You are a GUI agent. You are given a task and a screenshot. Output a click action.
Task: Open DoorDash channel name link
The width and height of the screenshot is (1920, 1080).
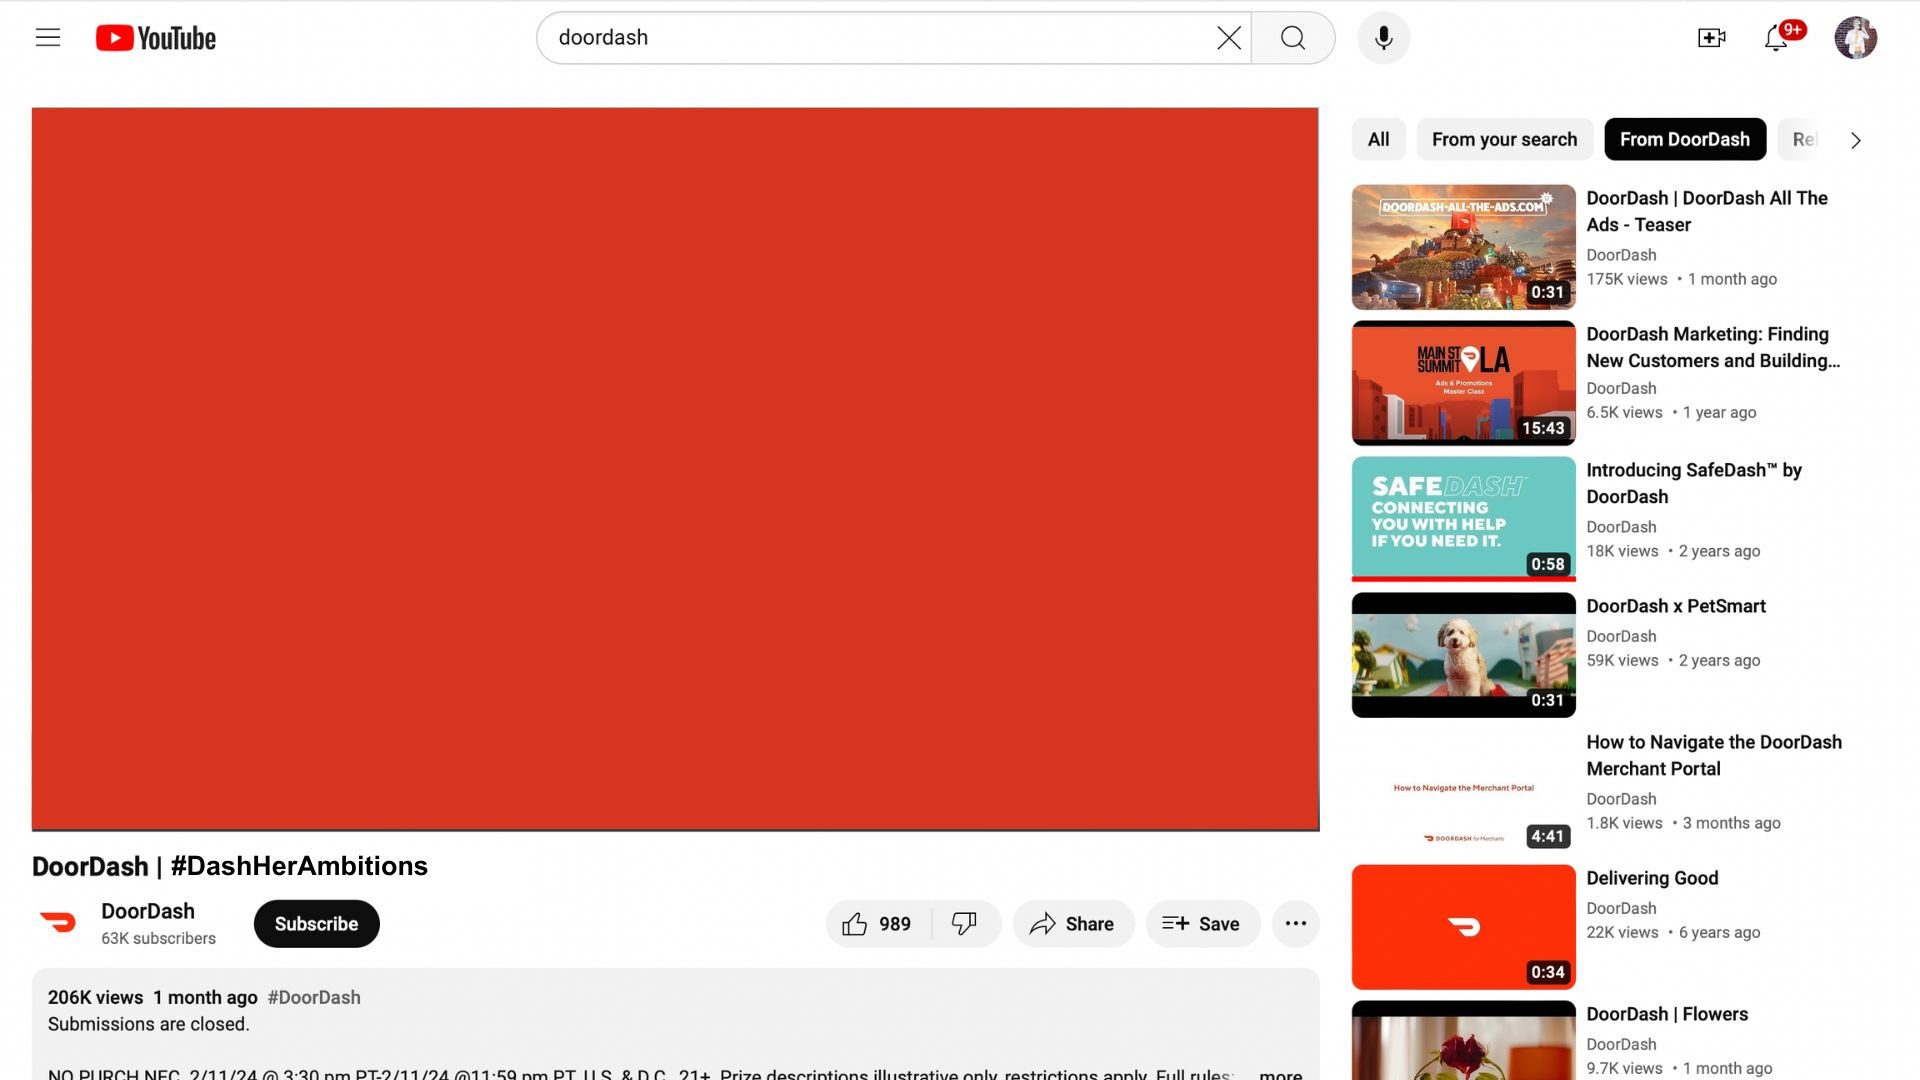point(148,911)
